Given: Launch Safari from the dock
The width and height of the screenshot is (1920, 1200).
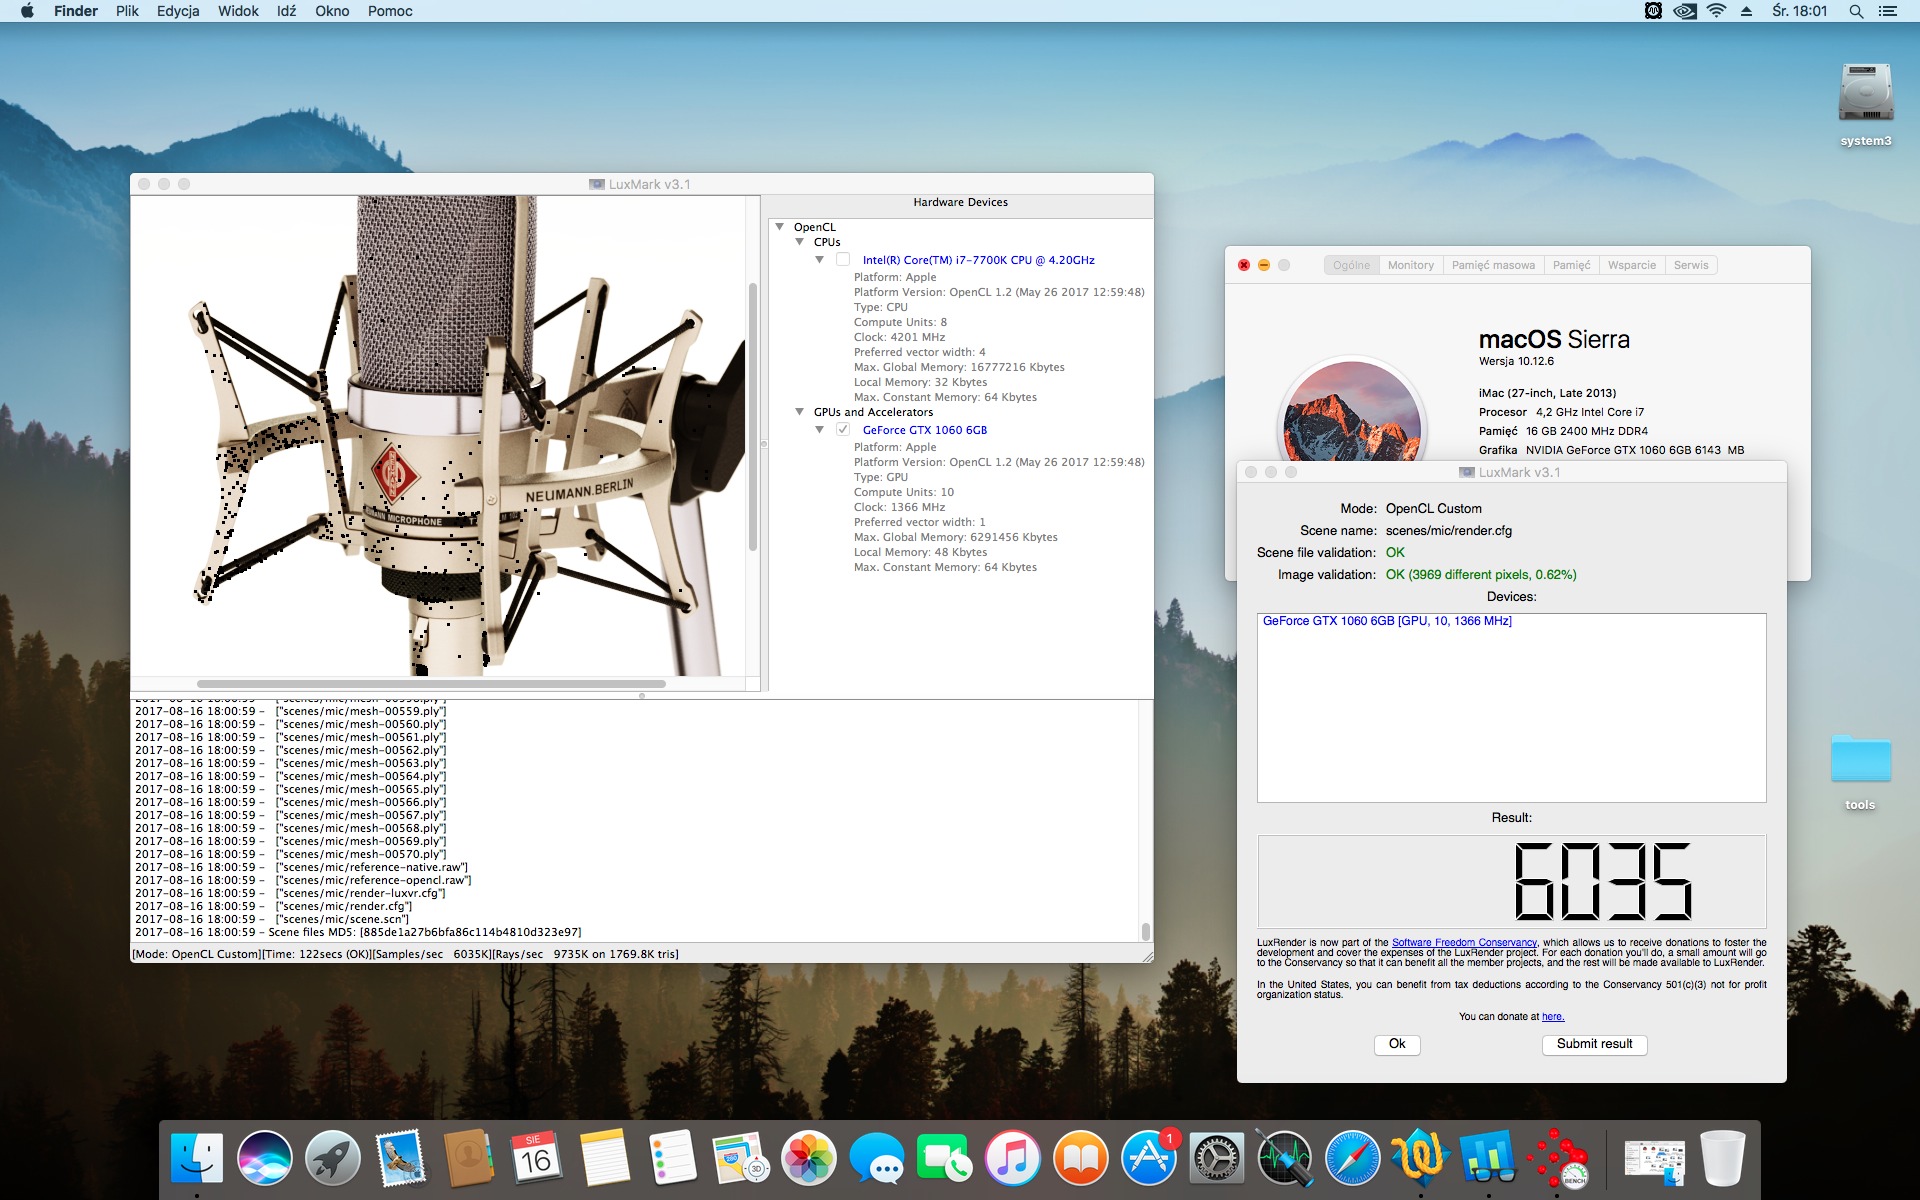Looking at the screenshot, I should coord(1352,1158).
